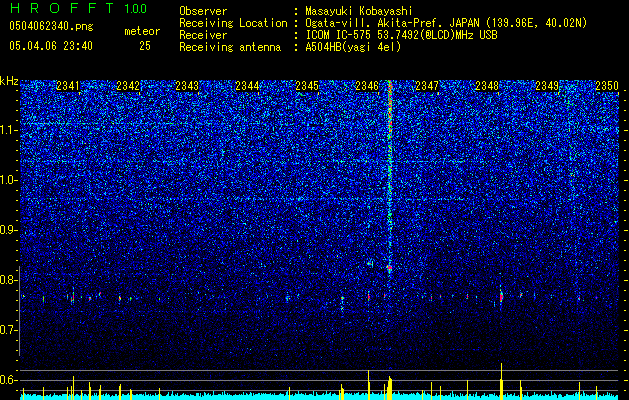Click the meteor count value 25
This screenshot has width=629, height=400.
coord(145,46)
